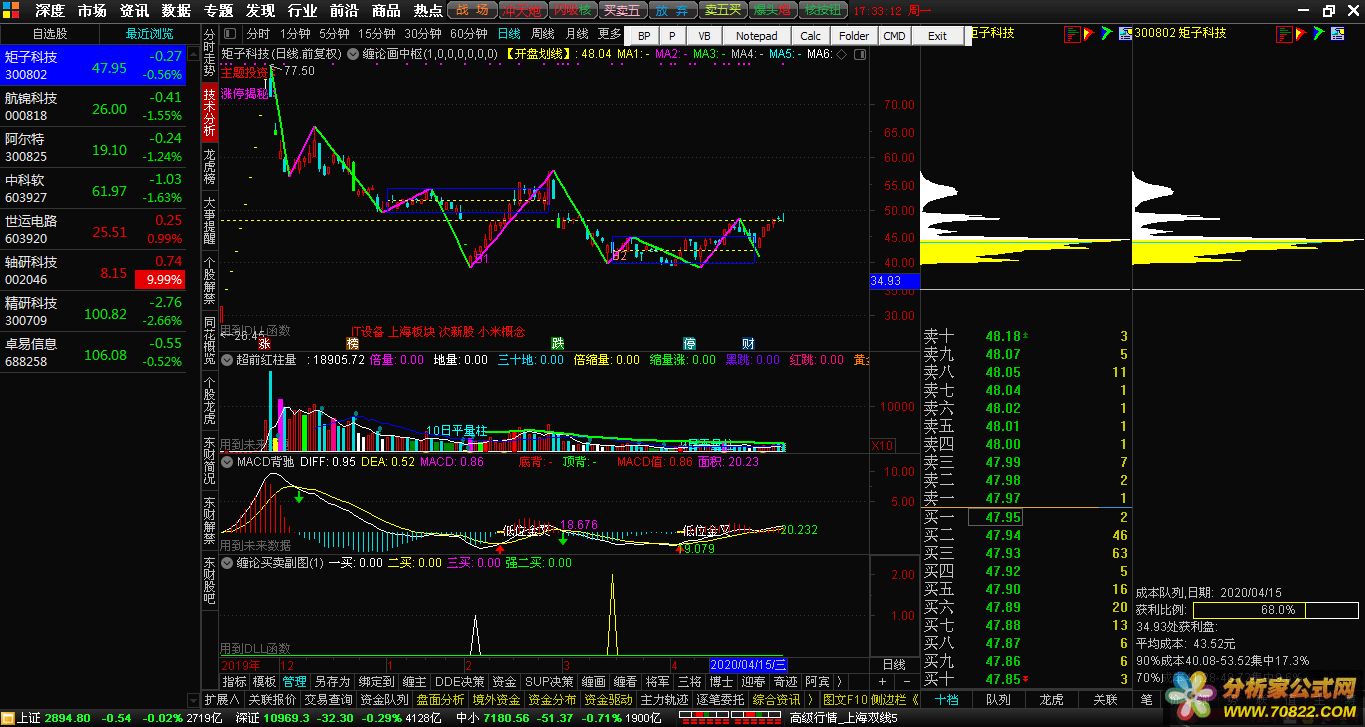Click picture icon left of 300802 矩子科技
The width and height of the screenshot is (1365, 727).
pyautogui.click(x=1125, y=34)
